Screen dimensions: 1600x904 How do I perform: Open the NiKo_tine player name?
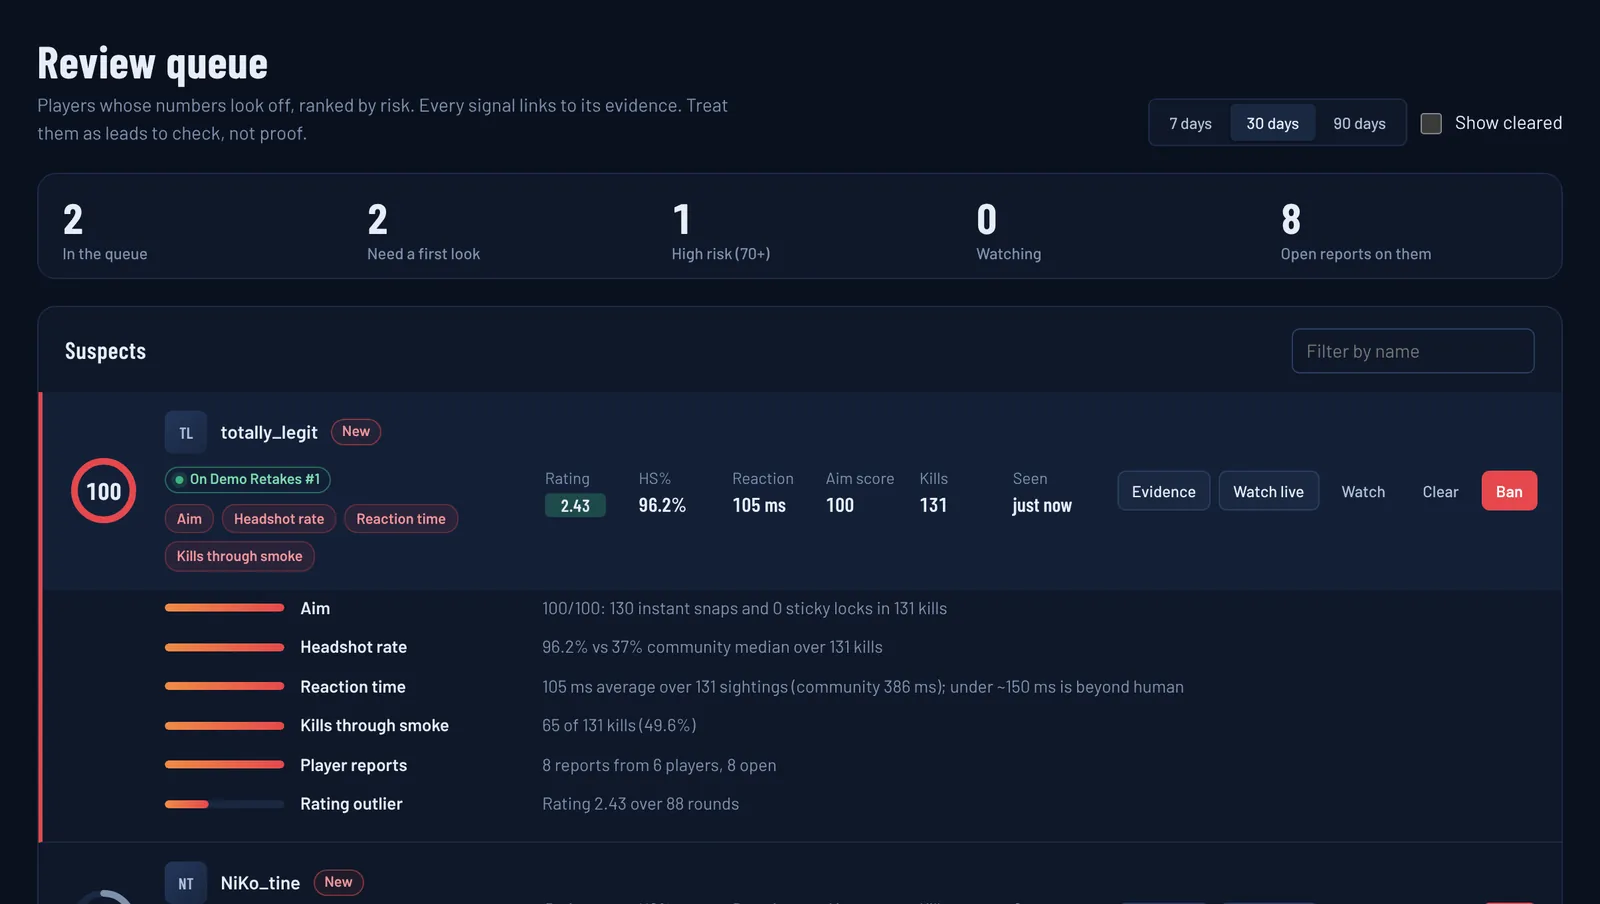coord(260,883)
